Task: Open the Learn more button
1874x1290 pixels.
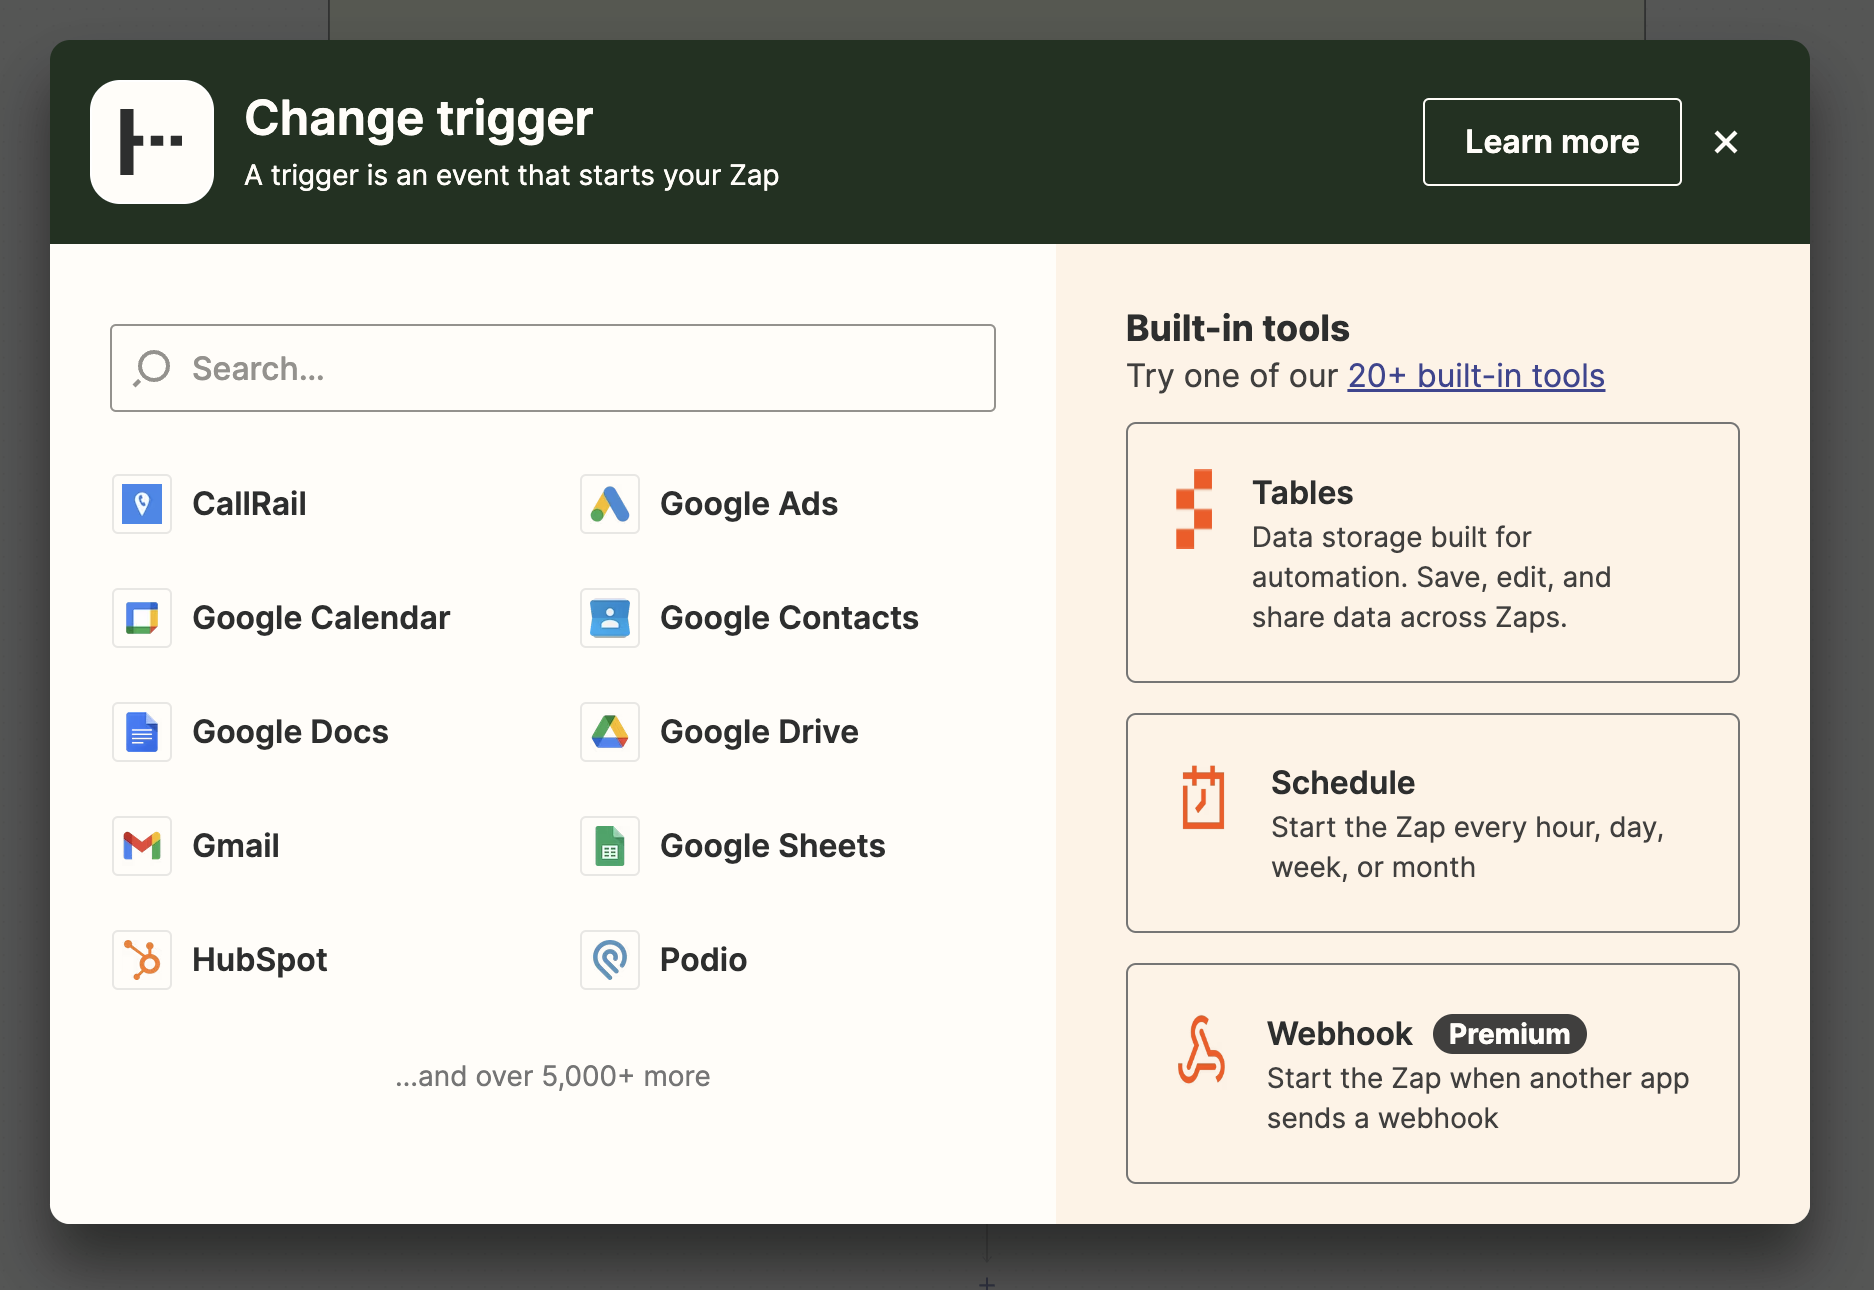Action: click(x=1552, y=142)
